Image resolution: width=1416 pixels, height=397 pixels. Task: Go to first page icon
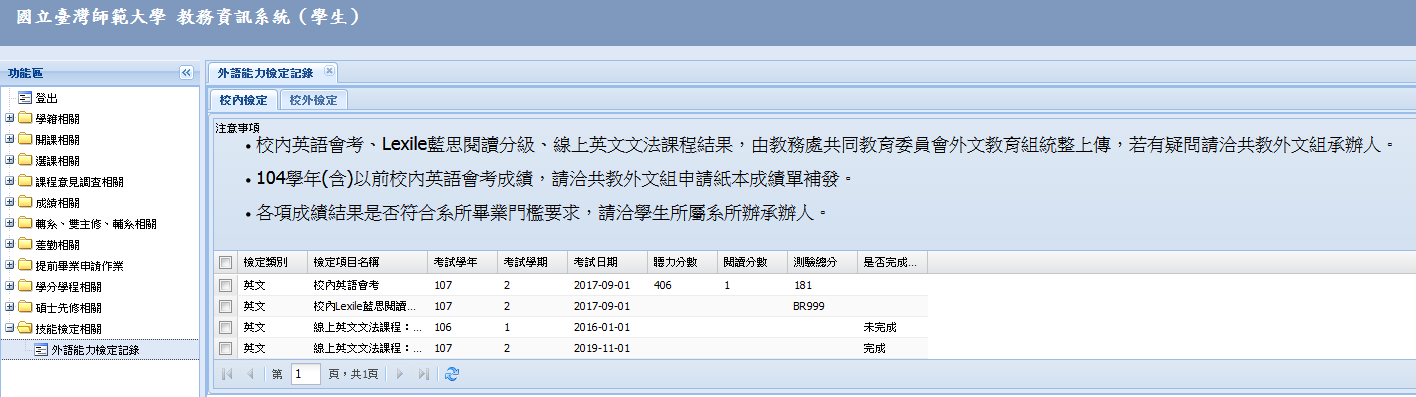coord(226,374)
